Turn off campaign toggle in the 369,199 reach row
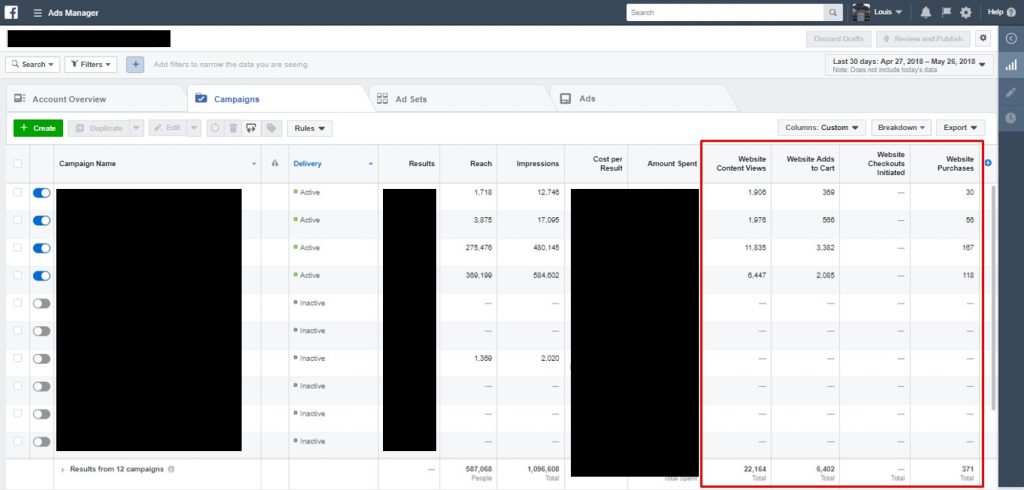Viewport: 1024px width, 490px height. point(41,276)
